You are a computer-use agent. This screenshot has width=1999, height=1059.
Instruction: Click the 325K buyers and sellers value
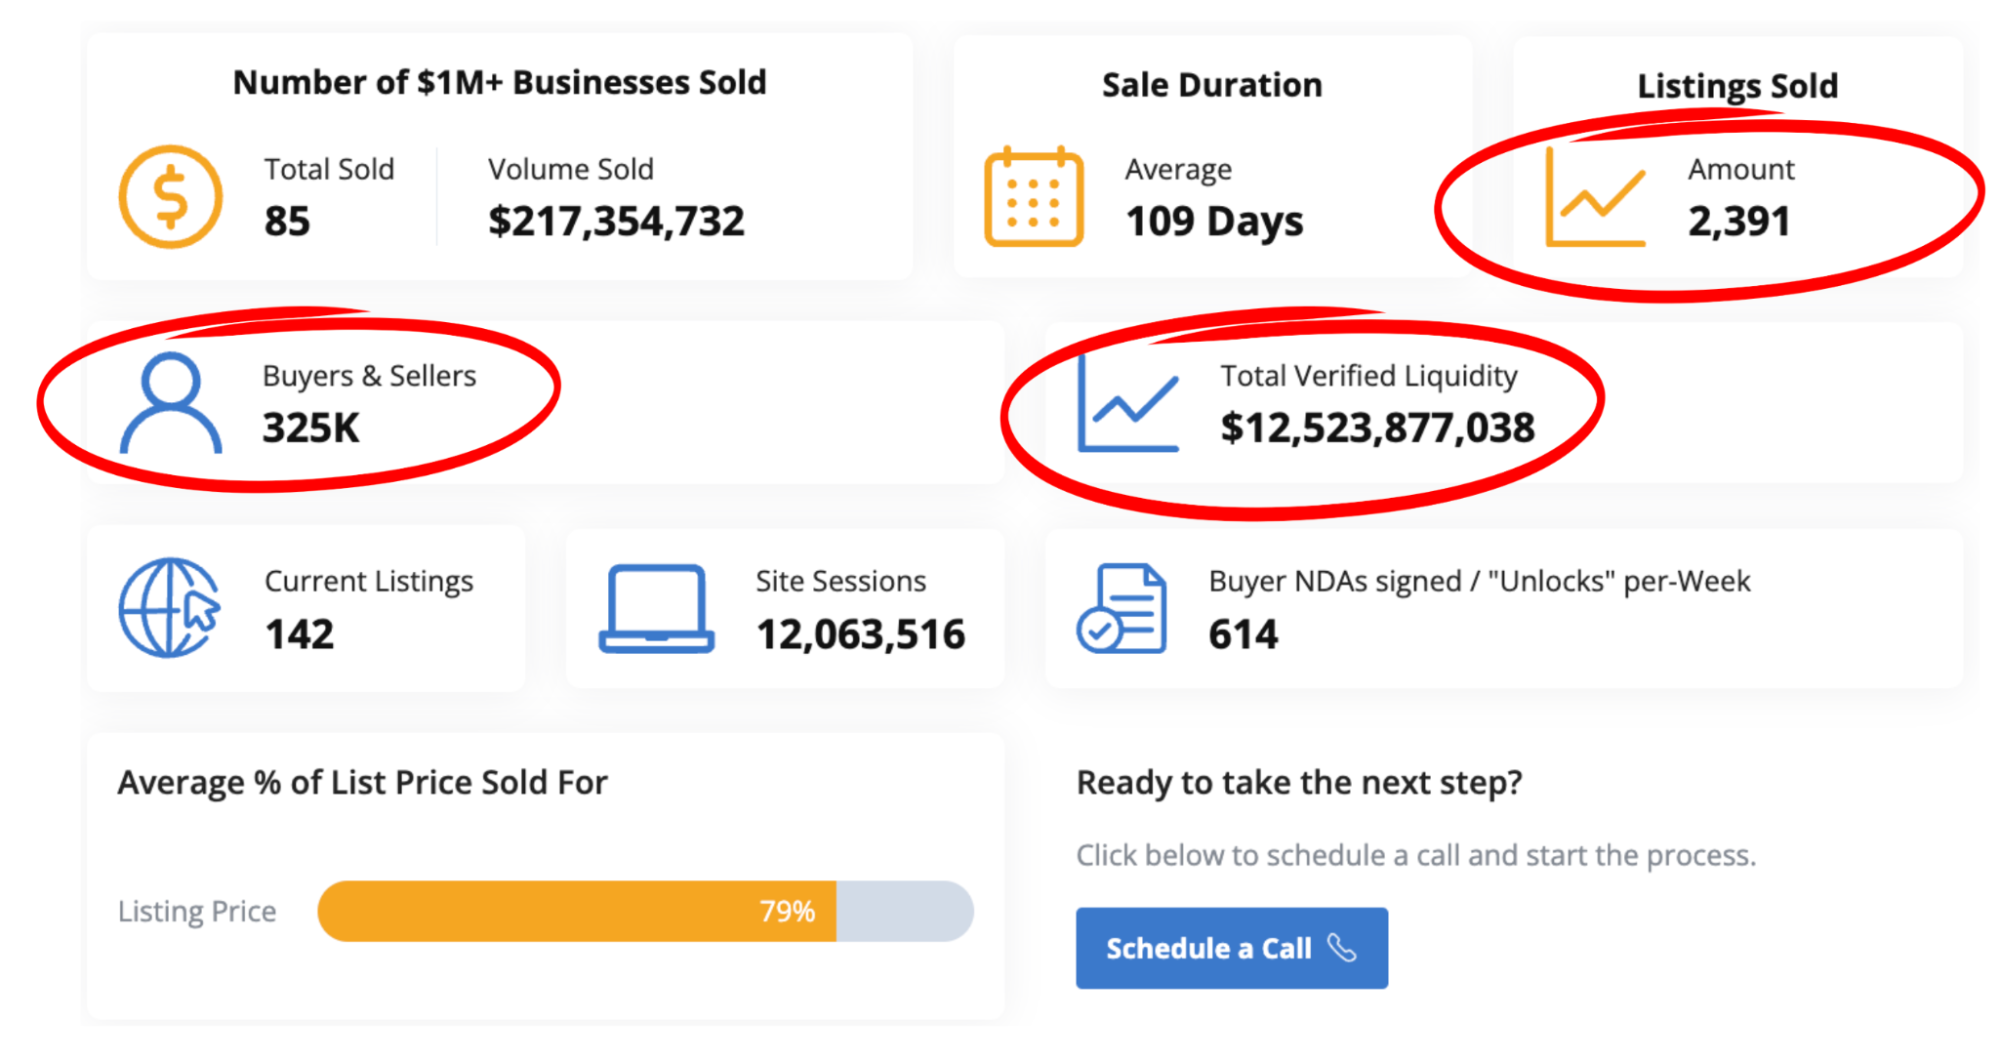click(311, 428)
